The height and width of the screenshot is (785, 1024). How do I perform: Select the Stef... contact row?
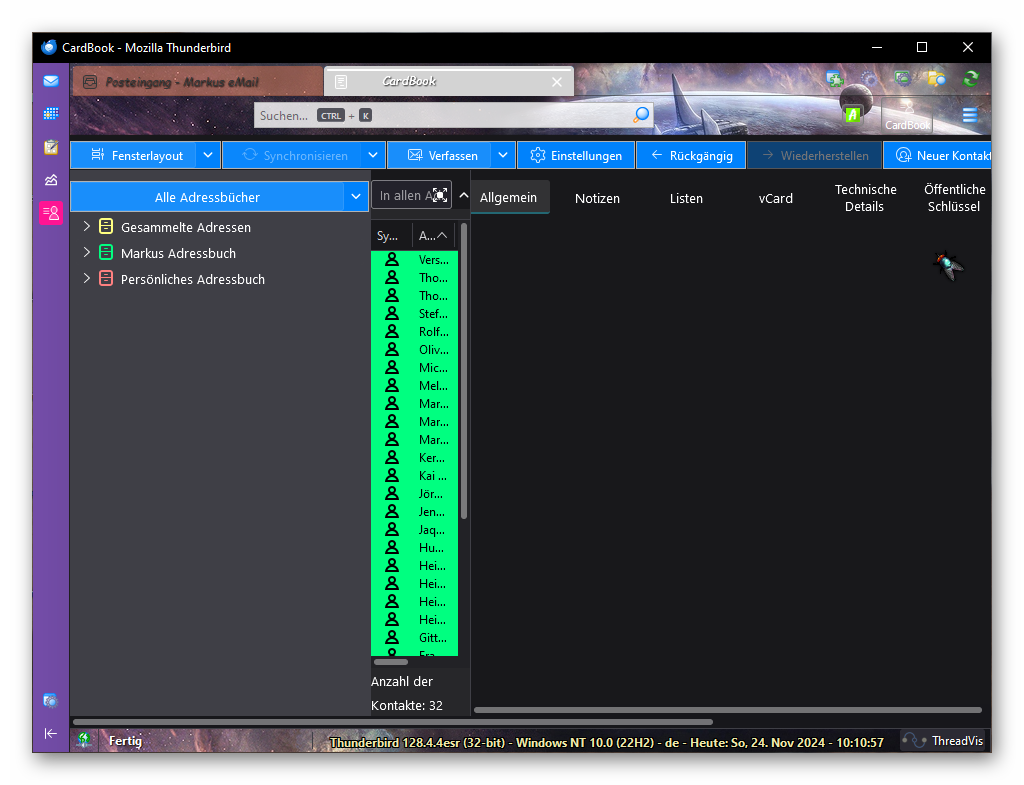pos(415,313)
